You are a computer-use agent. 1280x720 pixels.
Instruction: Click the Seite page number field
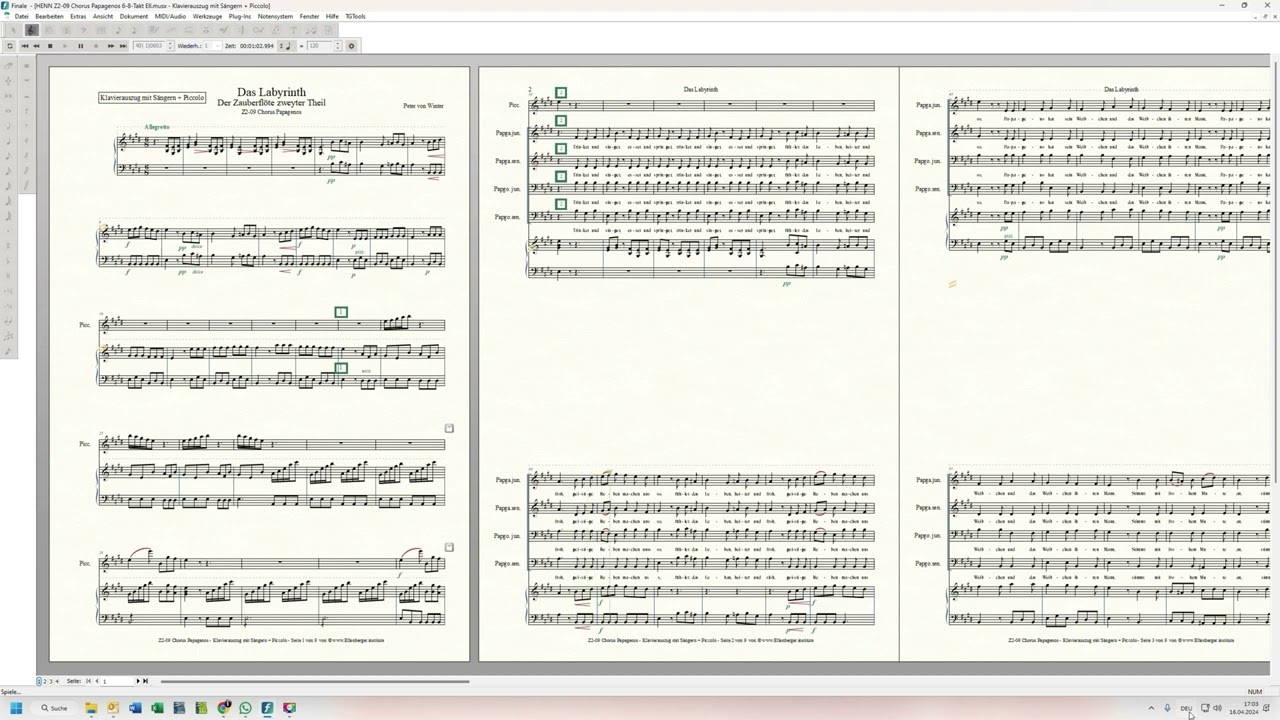(117, 681)
